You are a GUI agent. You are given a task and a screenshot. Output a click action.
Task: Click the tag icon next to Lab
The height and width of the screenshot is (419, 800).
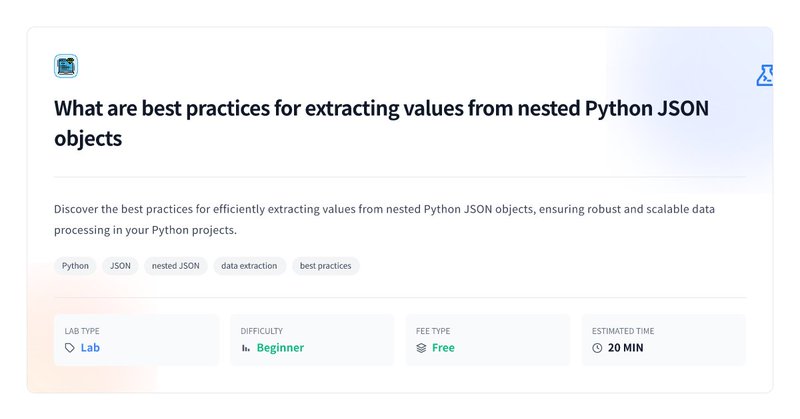70,348
